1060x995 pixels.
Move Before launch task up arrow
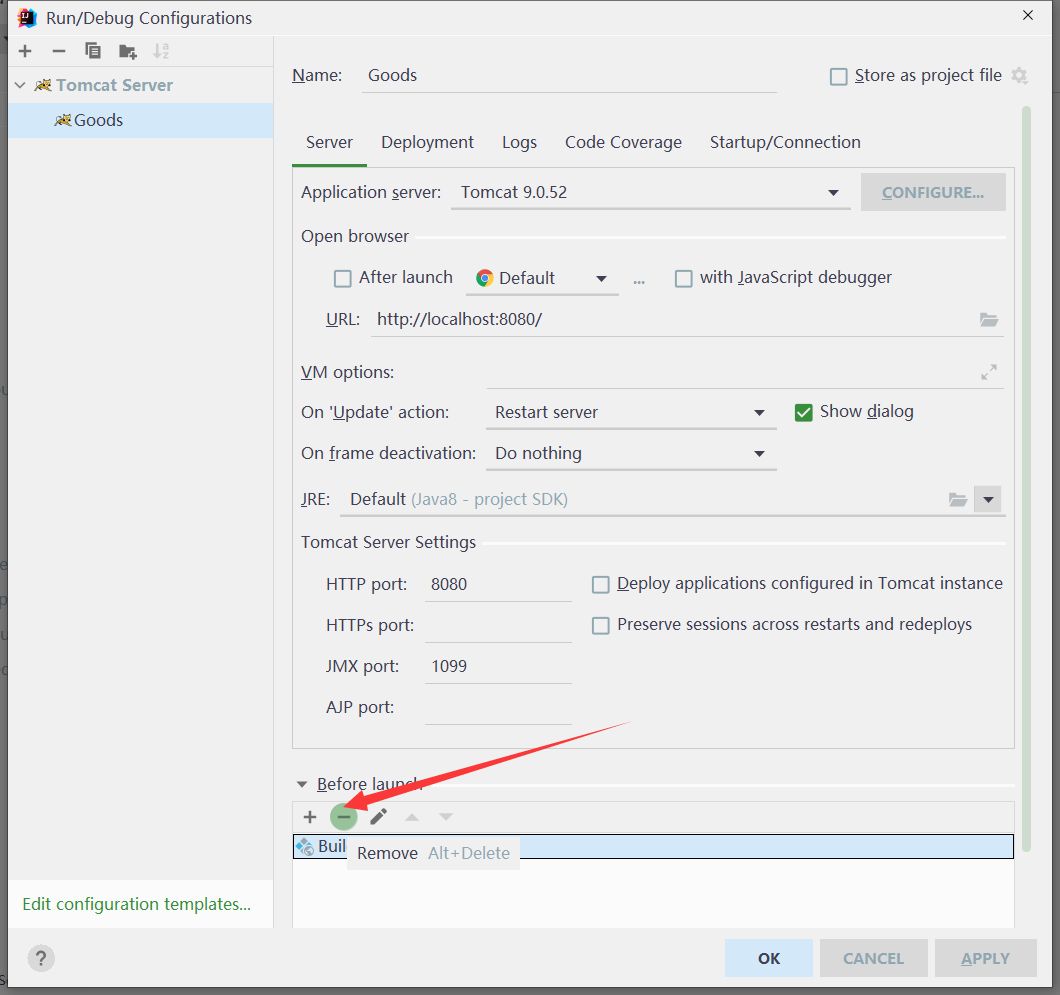point(412,817)
